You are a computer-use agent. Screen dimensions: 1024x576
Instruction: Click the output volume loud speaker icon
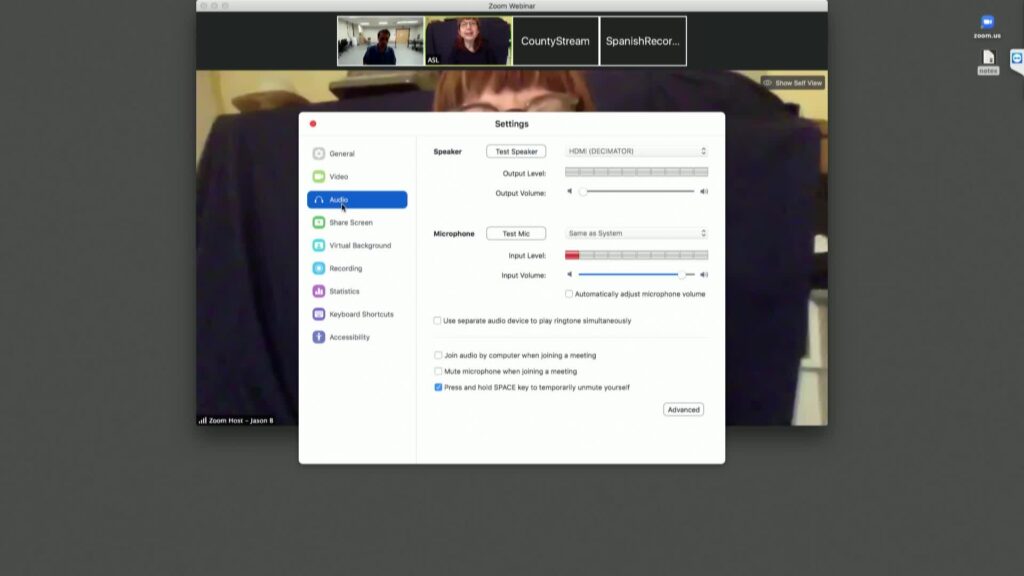tap(704, 191)
